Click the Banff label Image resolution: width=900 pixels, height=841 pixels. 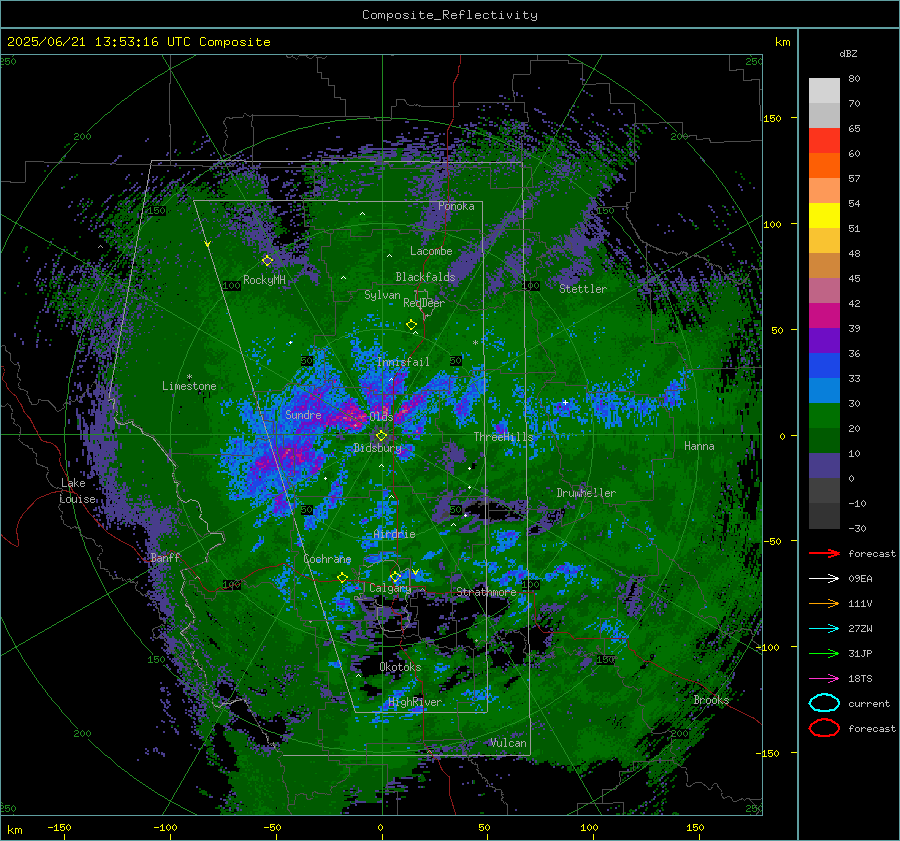165,558
